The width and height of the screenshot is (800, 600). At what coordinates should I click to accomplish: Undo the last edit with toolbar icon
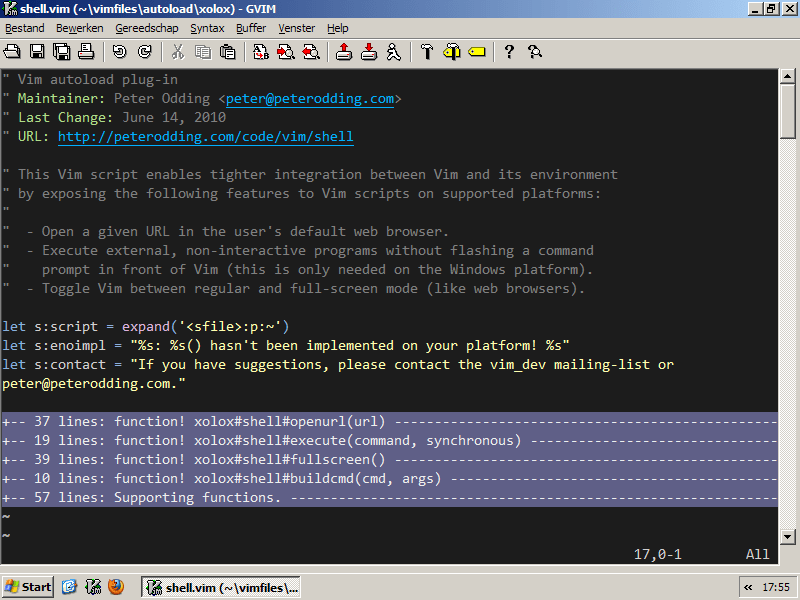[117, 52]
